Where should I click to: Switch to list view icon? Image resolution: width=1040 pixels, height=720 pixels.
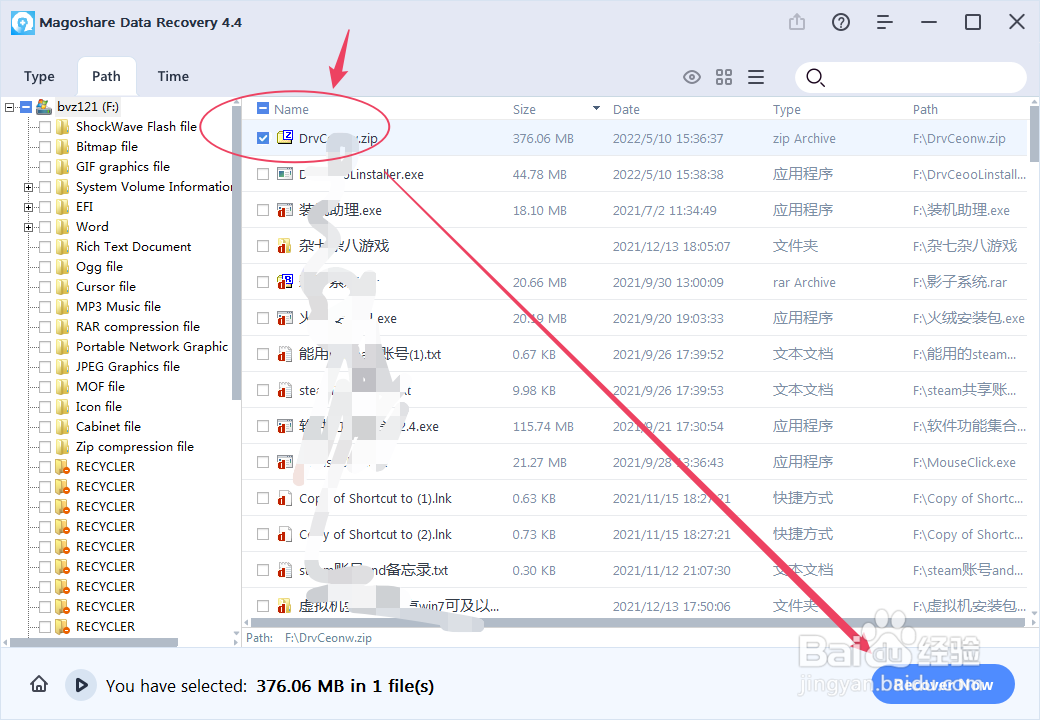(756, 77)
